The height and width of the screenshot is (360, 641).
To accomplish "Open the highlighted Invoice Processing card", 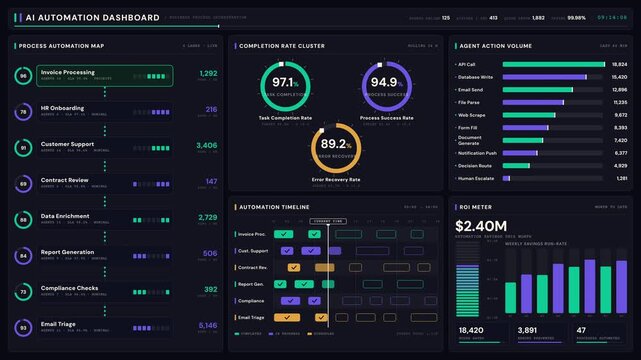I will 105,76.
